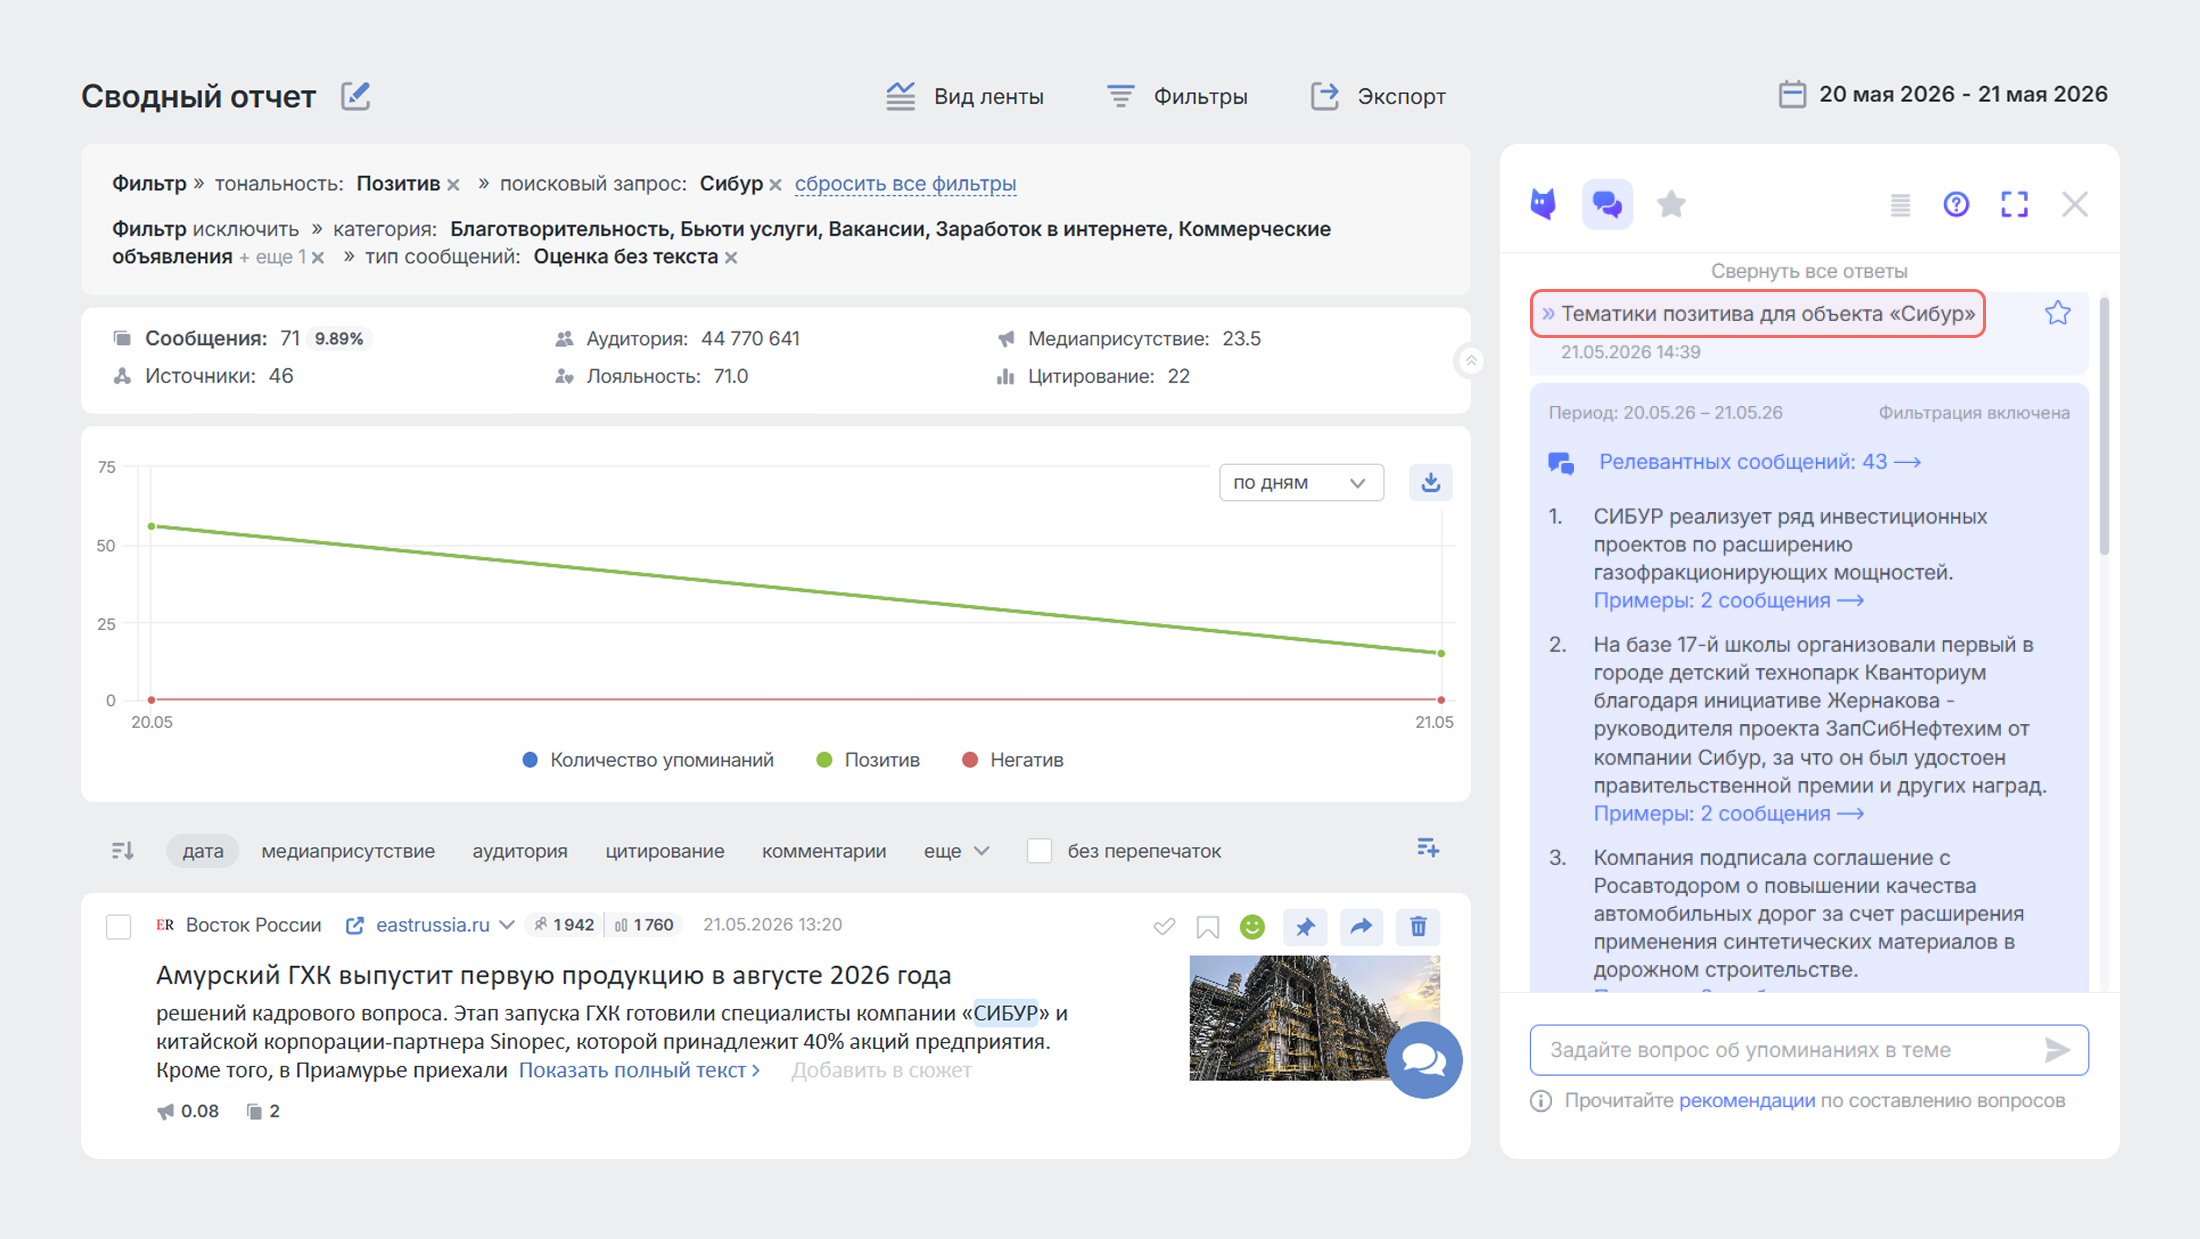
Task: Enable the 'без перепечаток' checkbox
Action: [1040, 851]
